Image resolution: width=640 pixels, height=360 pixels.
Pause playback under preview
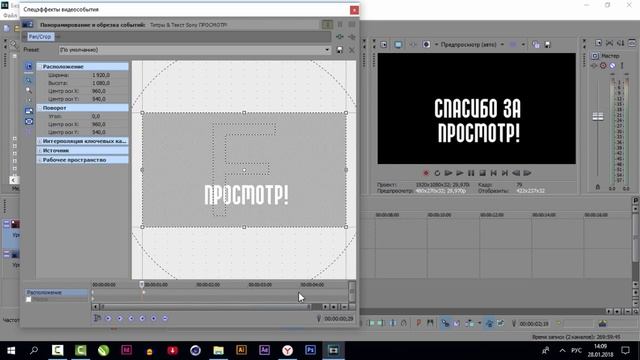click(471, 173)
